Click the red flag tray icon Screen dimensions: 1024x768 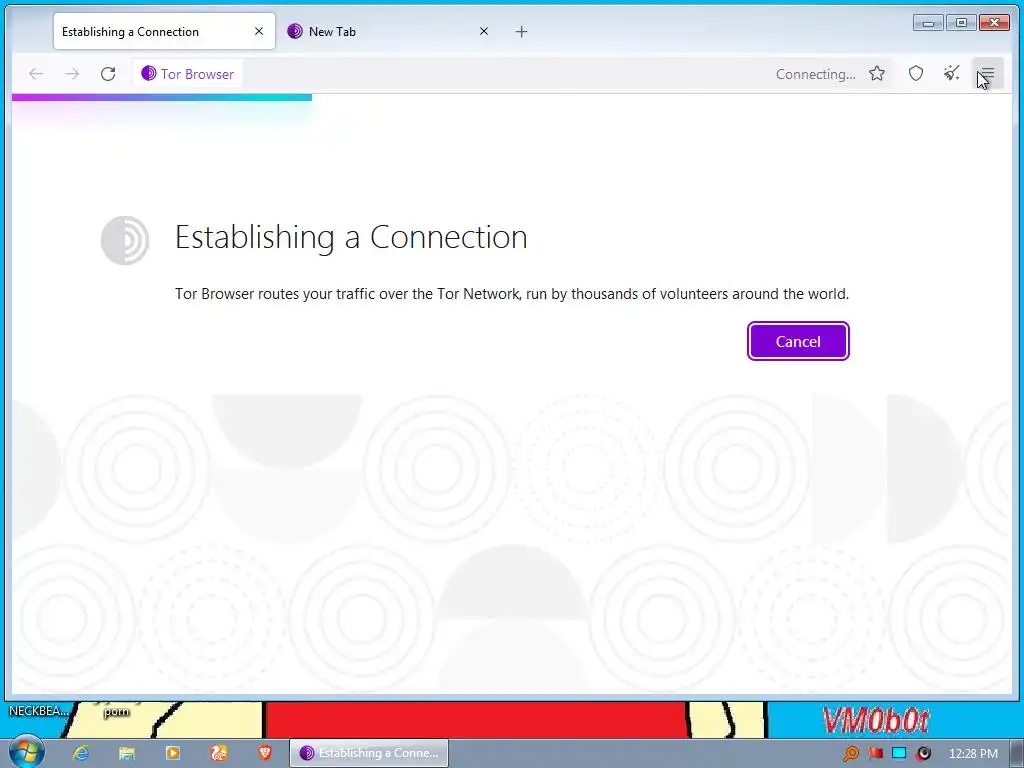click(x=875, y=754)
